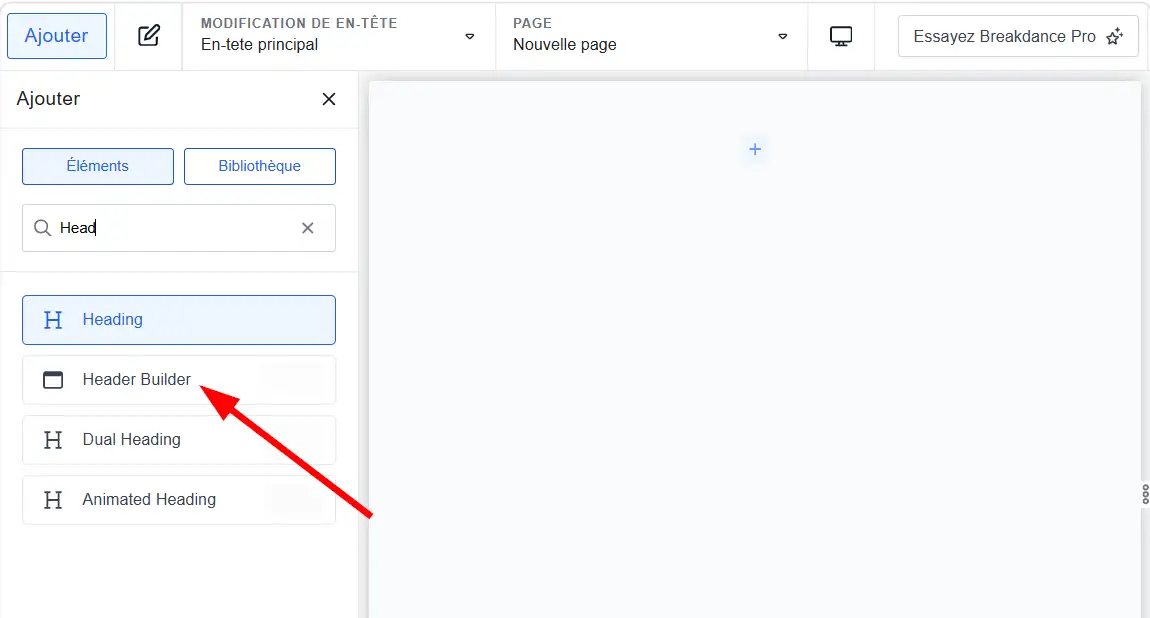Add the Heading element
Viewport: 1150px width, 618px height.
(x=179, y=320)
